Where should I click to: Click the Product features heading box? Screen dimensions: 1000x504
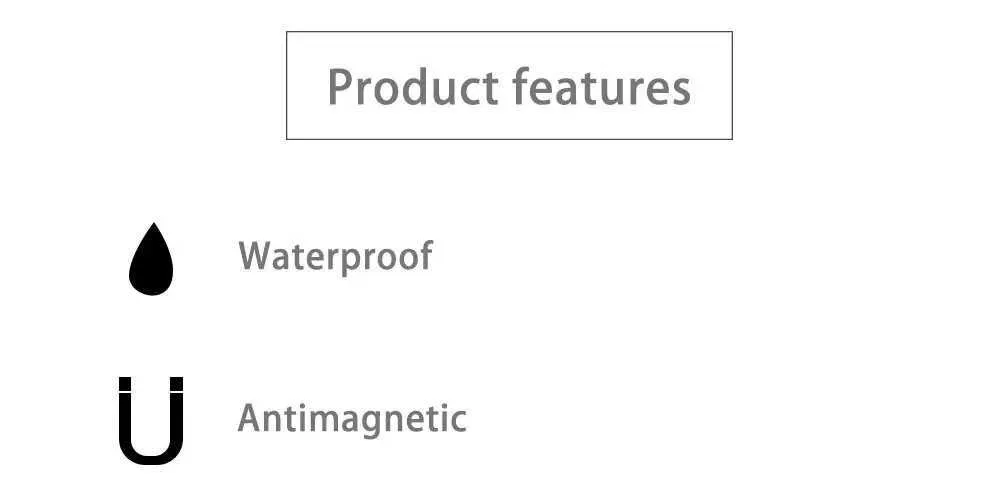click(x=509, y=85)
